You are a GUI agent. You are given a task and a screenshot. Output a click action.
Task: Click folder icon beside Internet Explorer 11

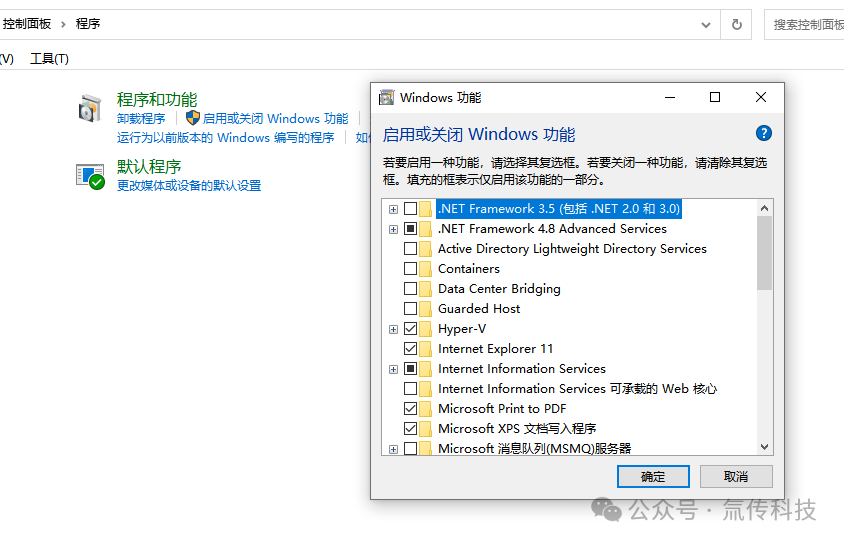click(425, 349)
